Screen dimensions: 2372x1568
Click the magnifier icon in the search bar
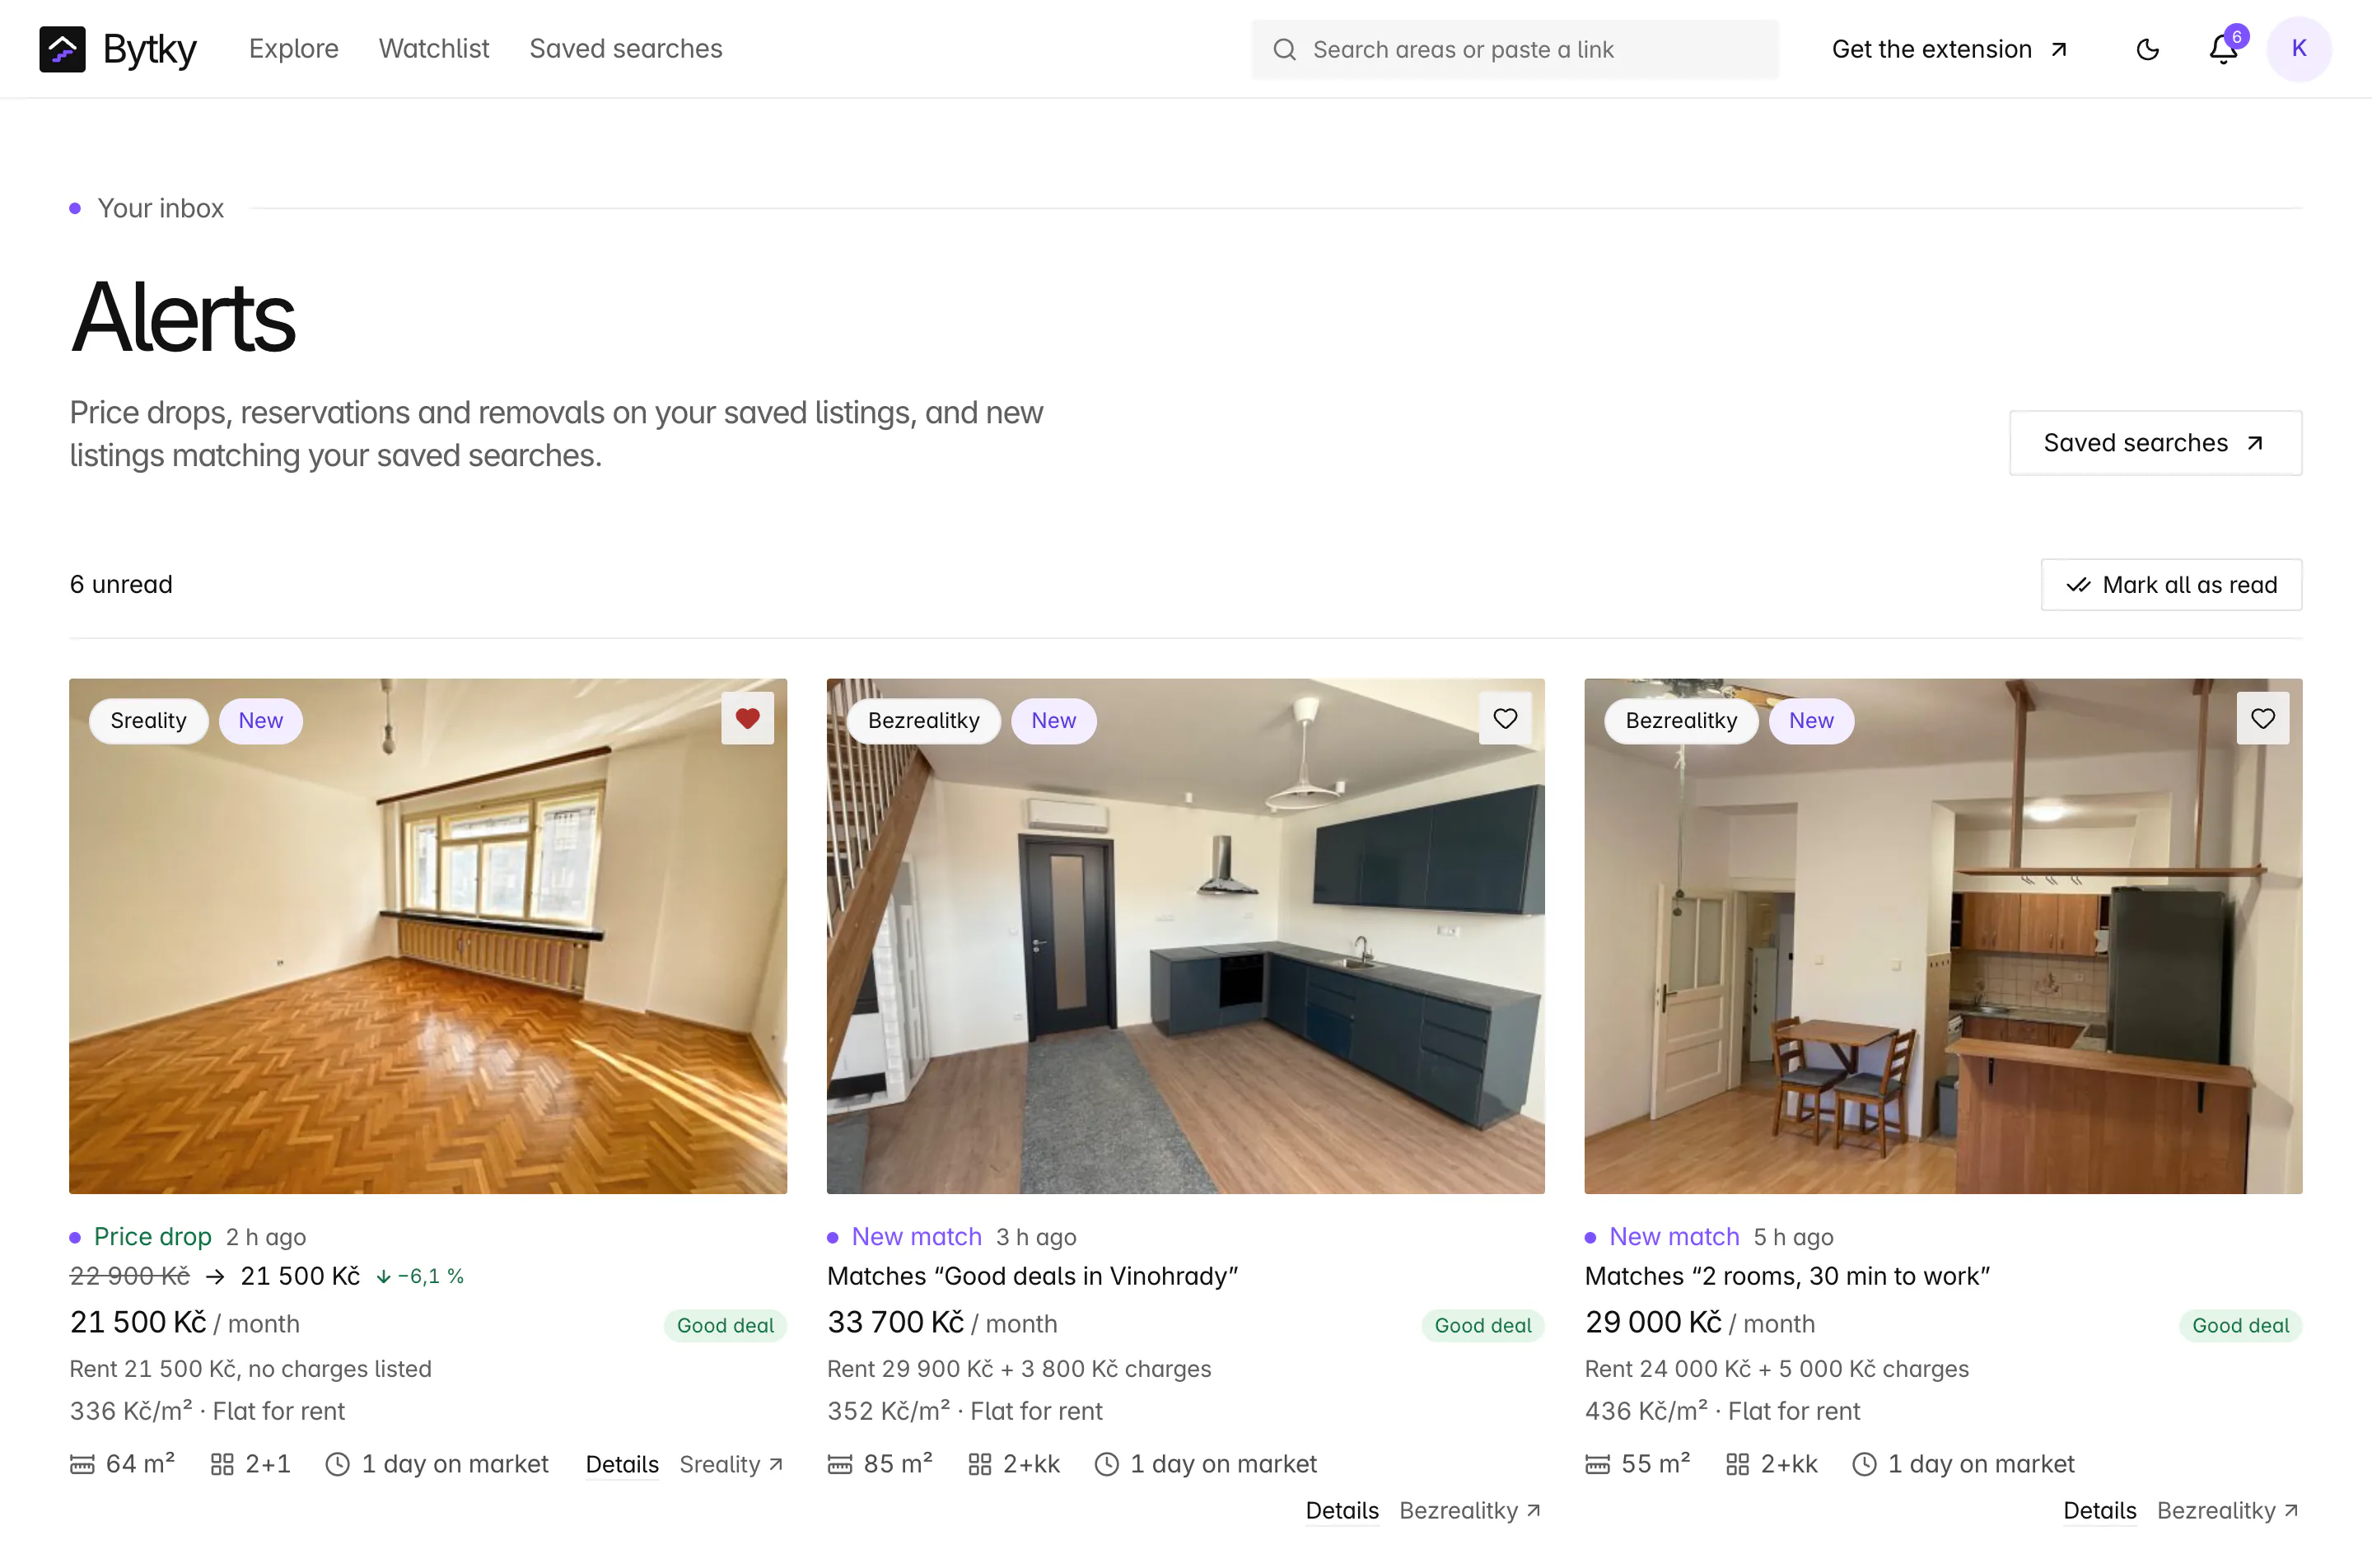pos(1284,49)
